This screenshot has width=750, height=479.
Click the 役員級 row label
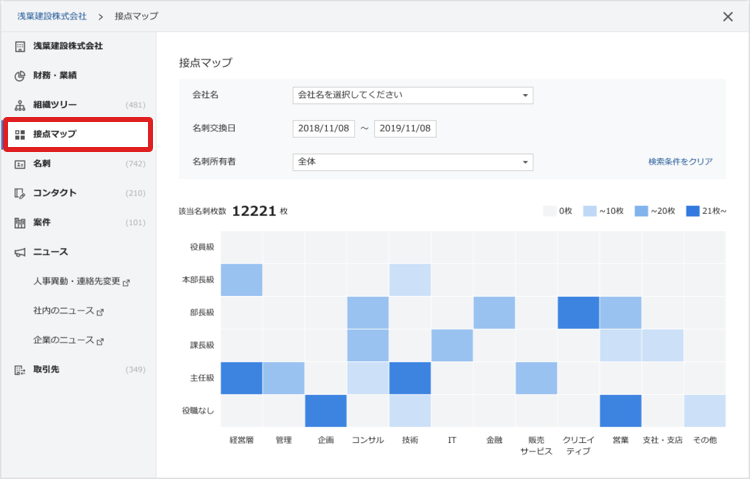[x=202, y=247]
